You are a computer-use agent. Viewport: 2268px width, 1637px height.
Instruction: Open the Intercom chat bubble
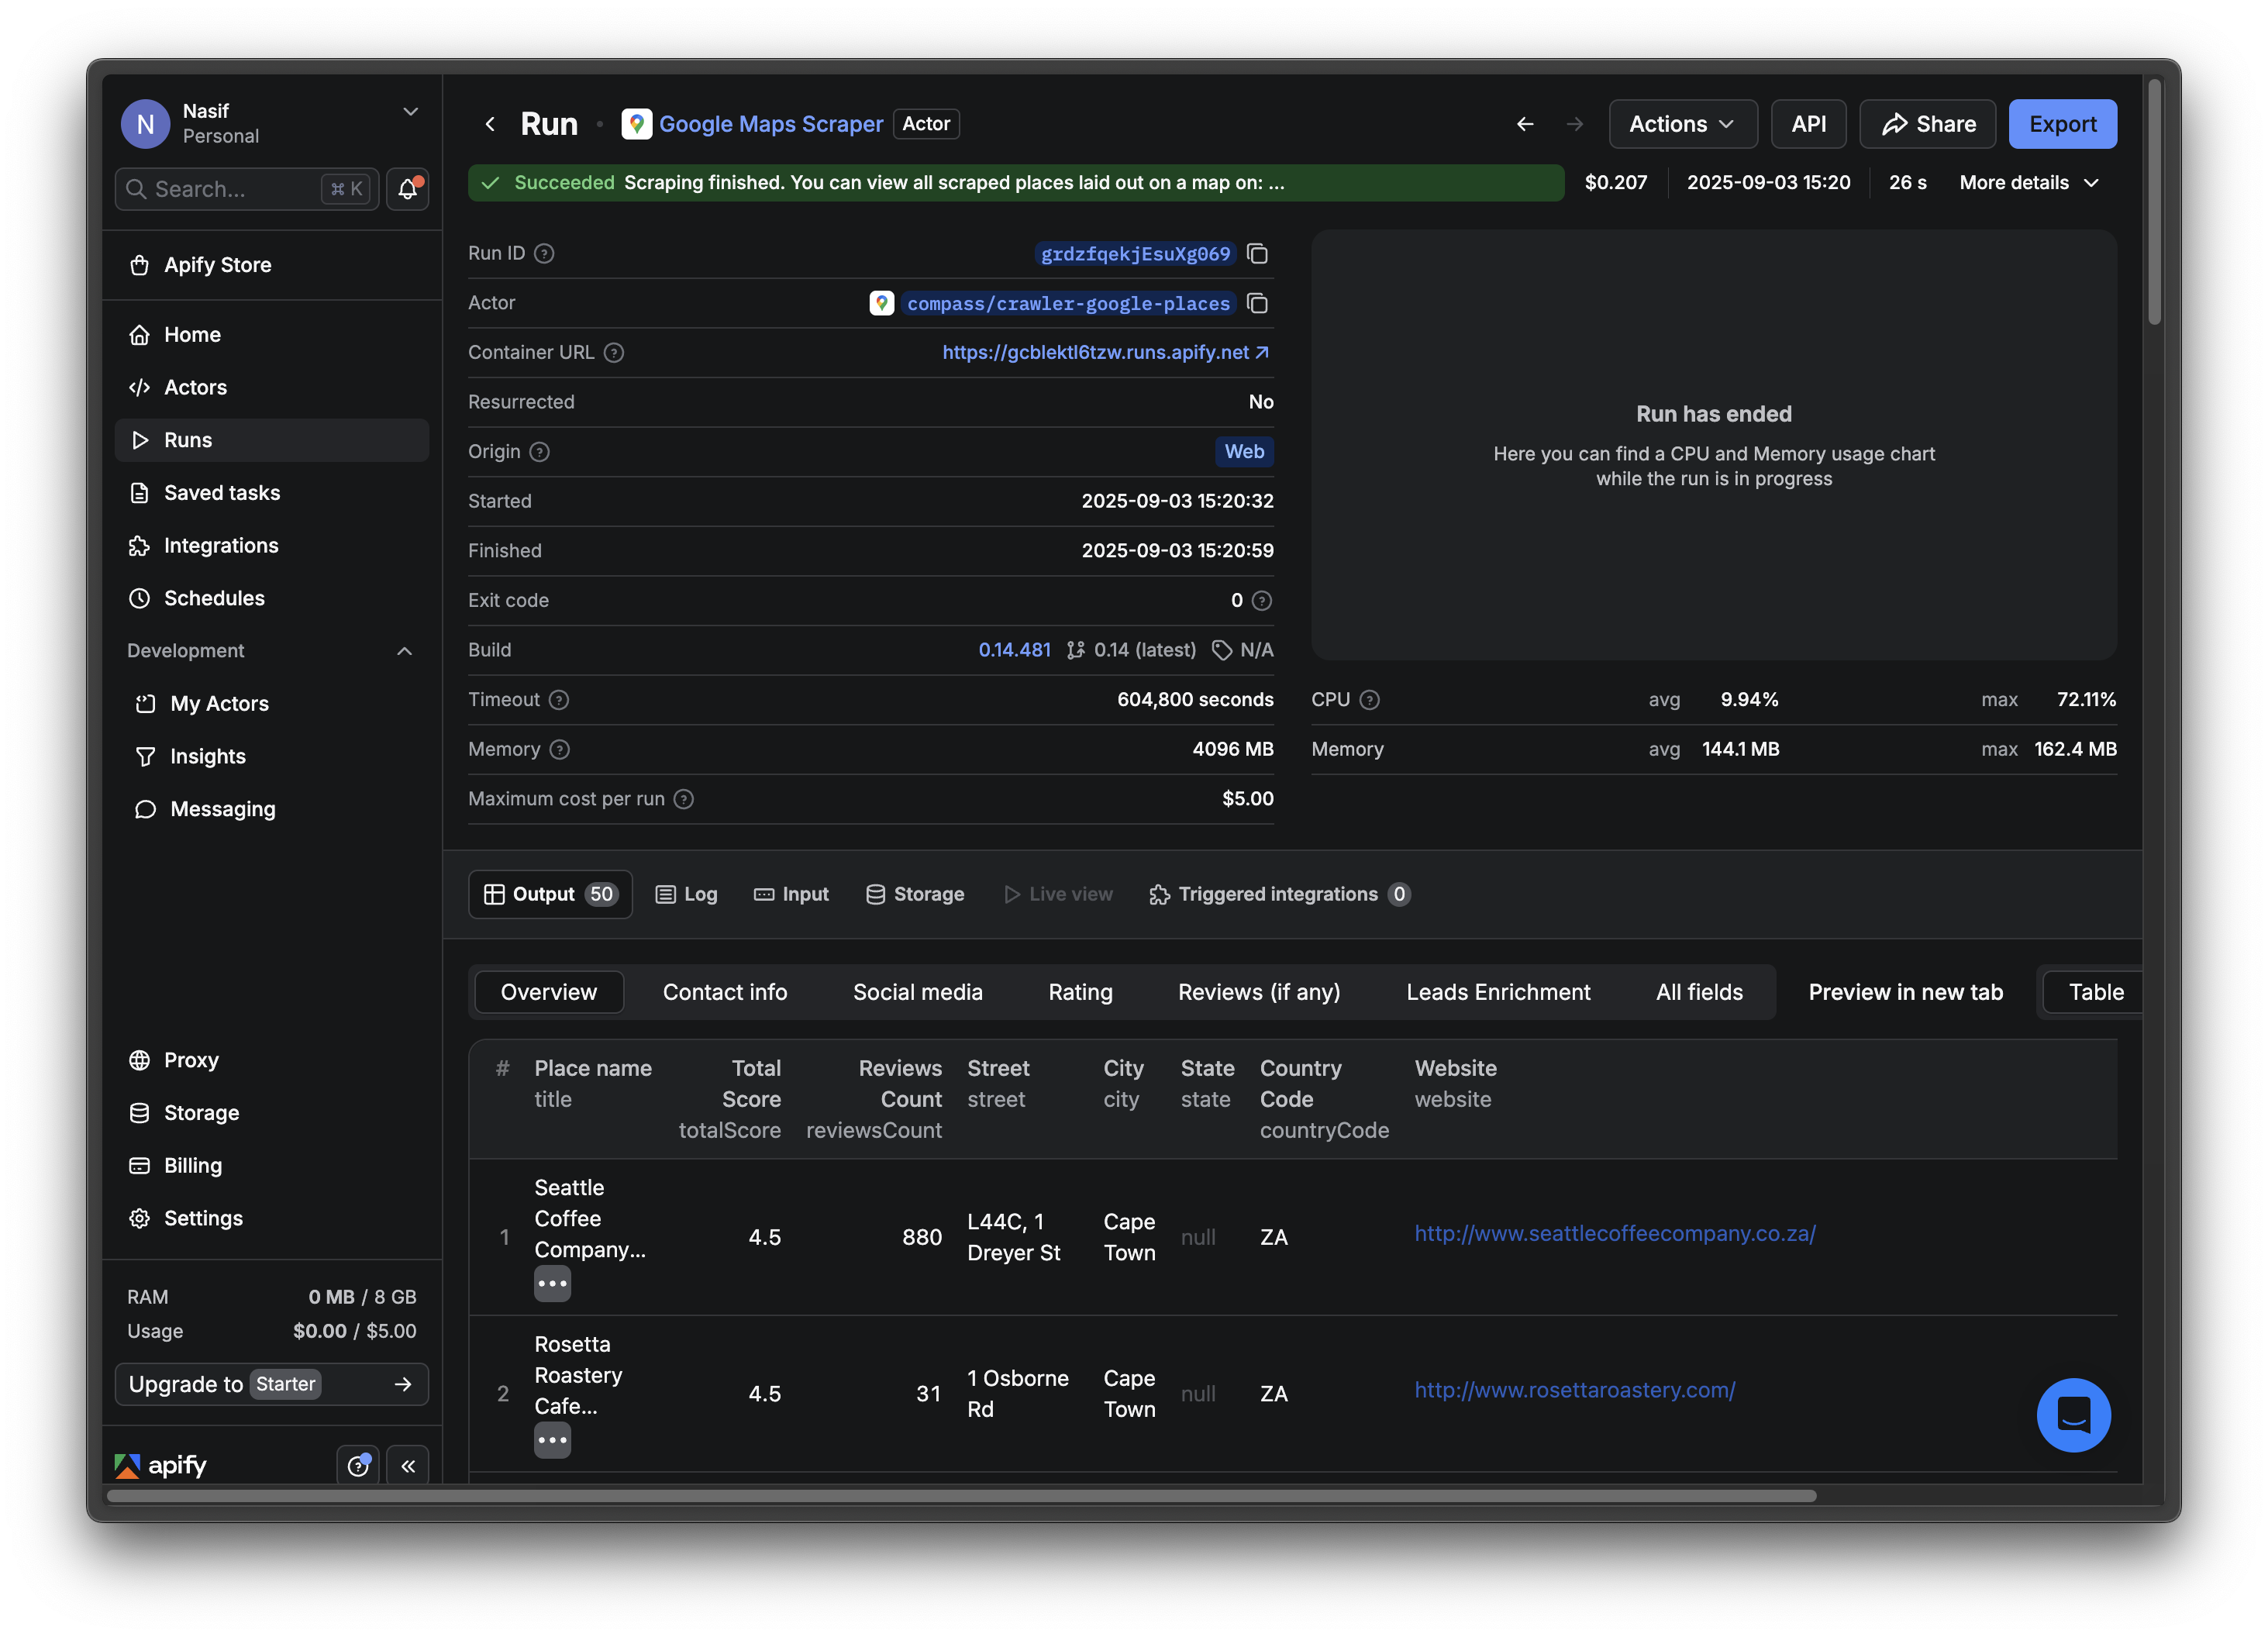2074,1415
